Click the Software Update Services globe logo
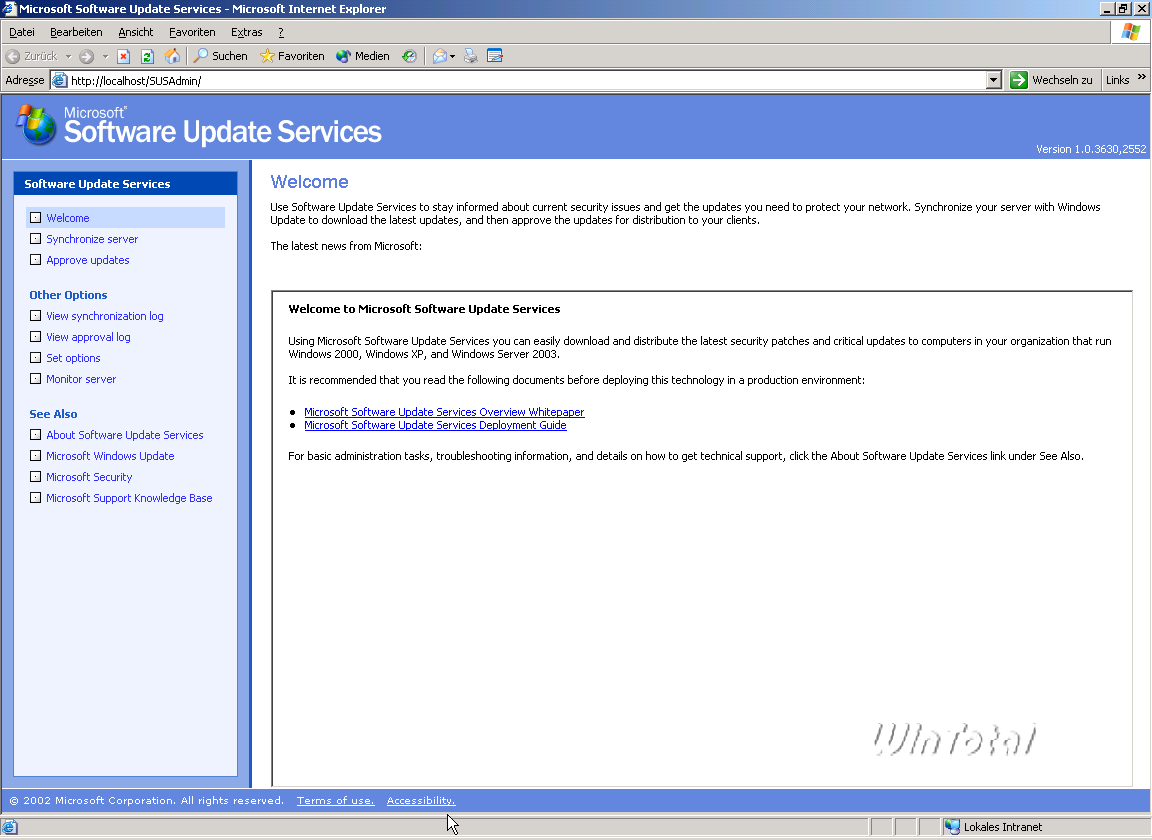 point(36,124)
